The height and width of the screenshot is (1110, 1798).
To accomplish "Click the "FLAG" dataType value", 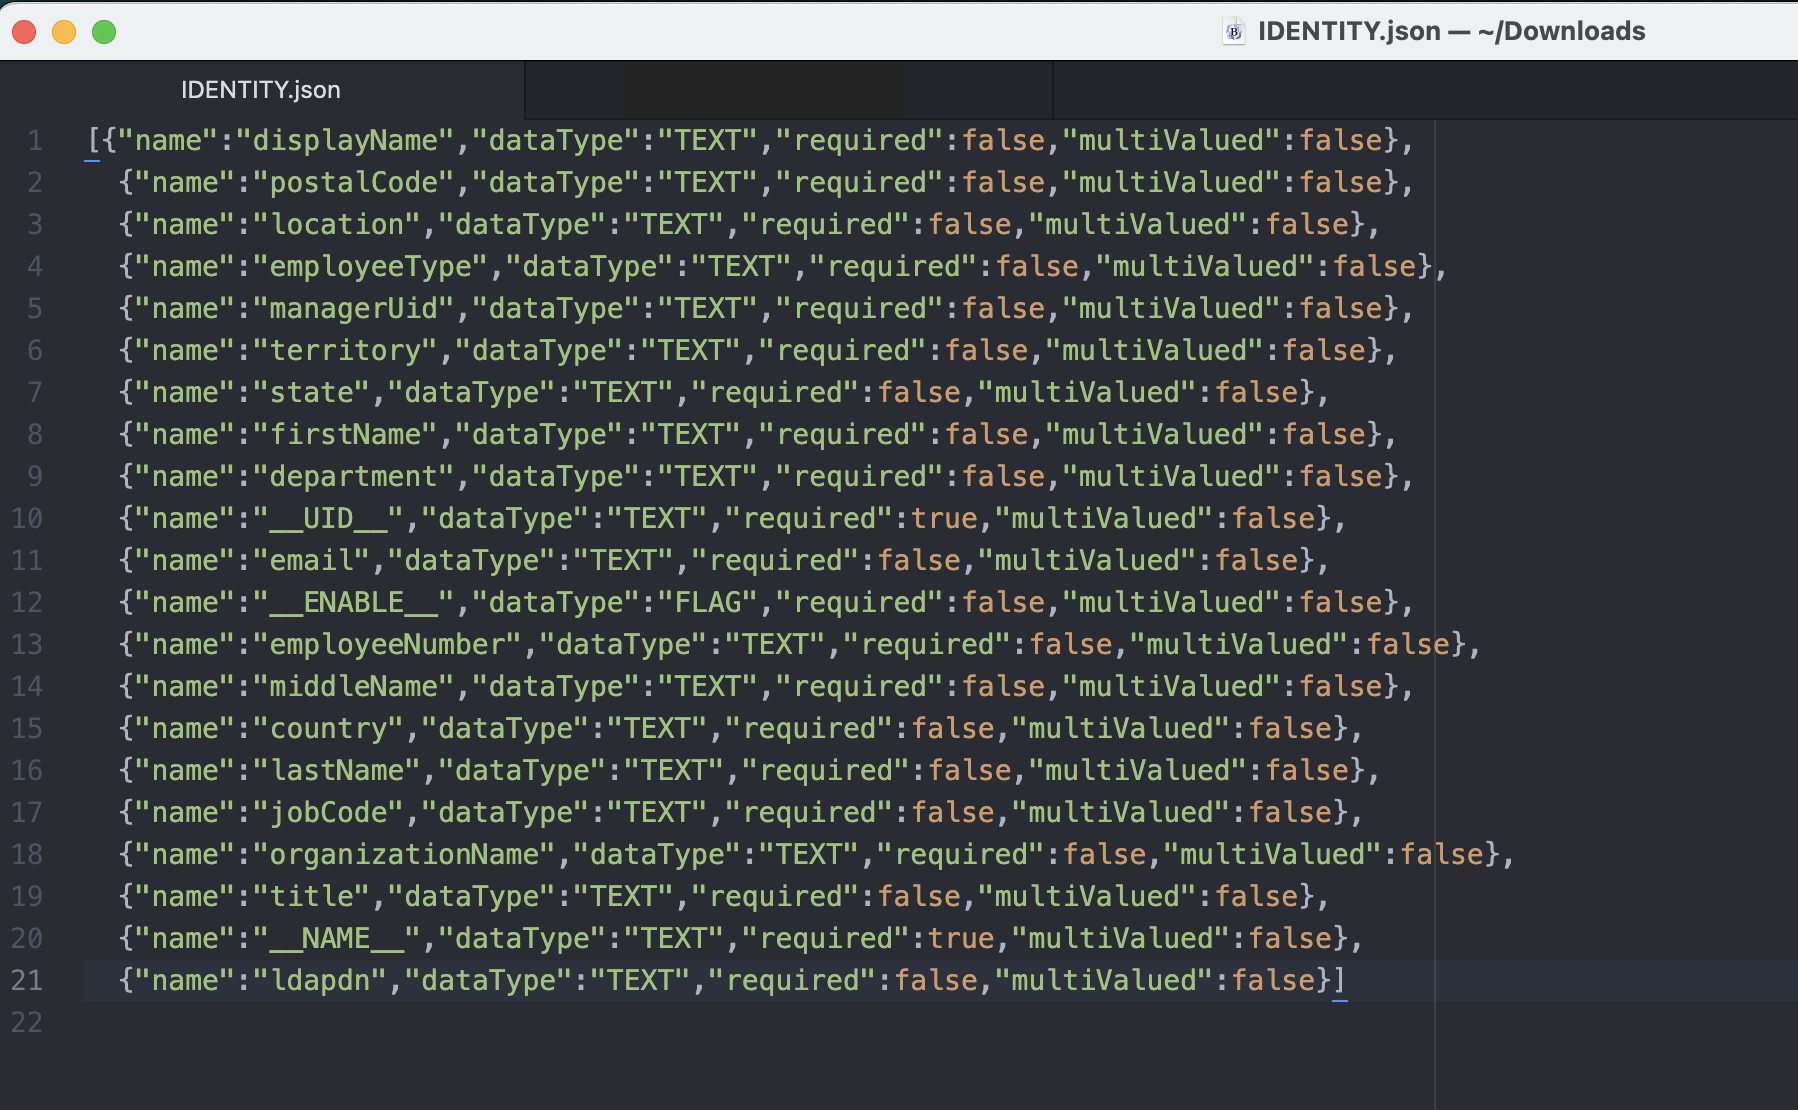I will pyautogui.click(x=708, y=603).
